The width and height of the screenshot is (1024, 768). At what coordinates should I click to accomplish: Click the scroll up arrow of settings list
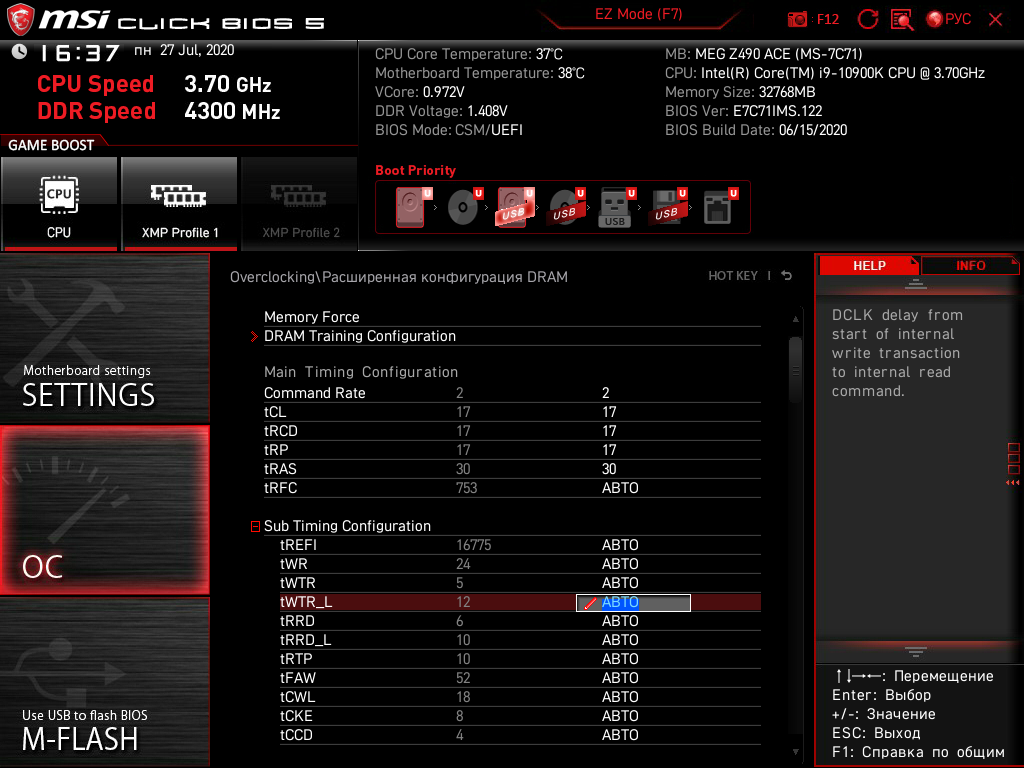click(795, 319)
